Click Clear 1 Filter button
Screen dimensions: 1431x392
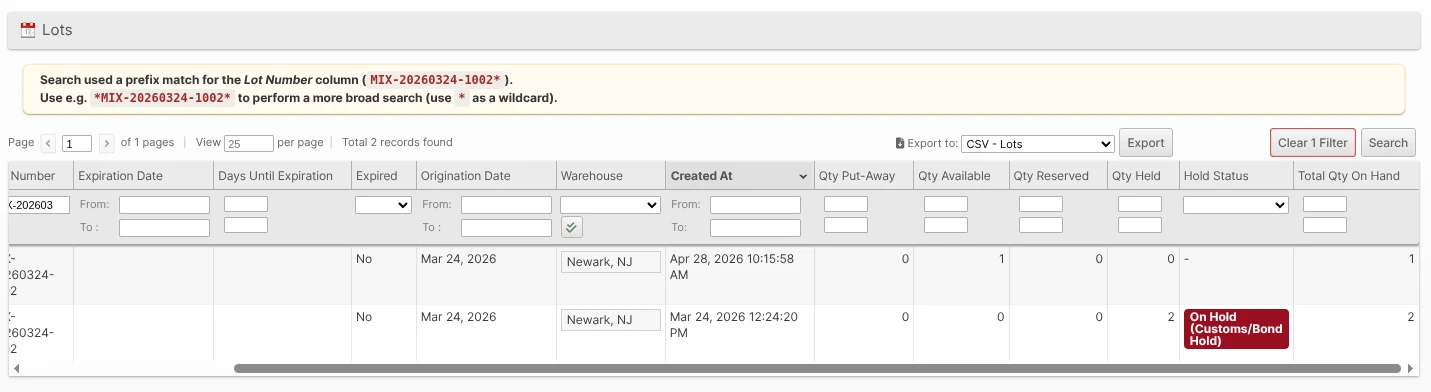click(1313, 143)
